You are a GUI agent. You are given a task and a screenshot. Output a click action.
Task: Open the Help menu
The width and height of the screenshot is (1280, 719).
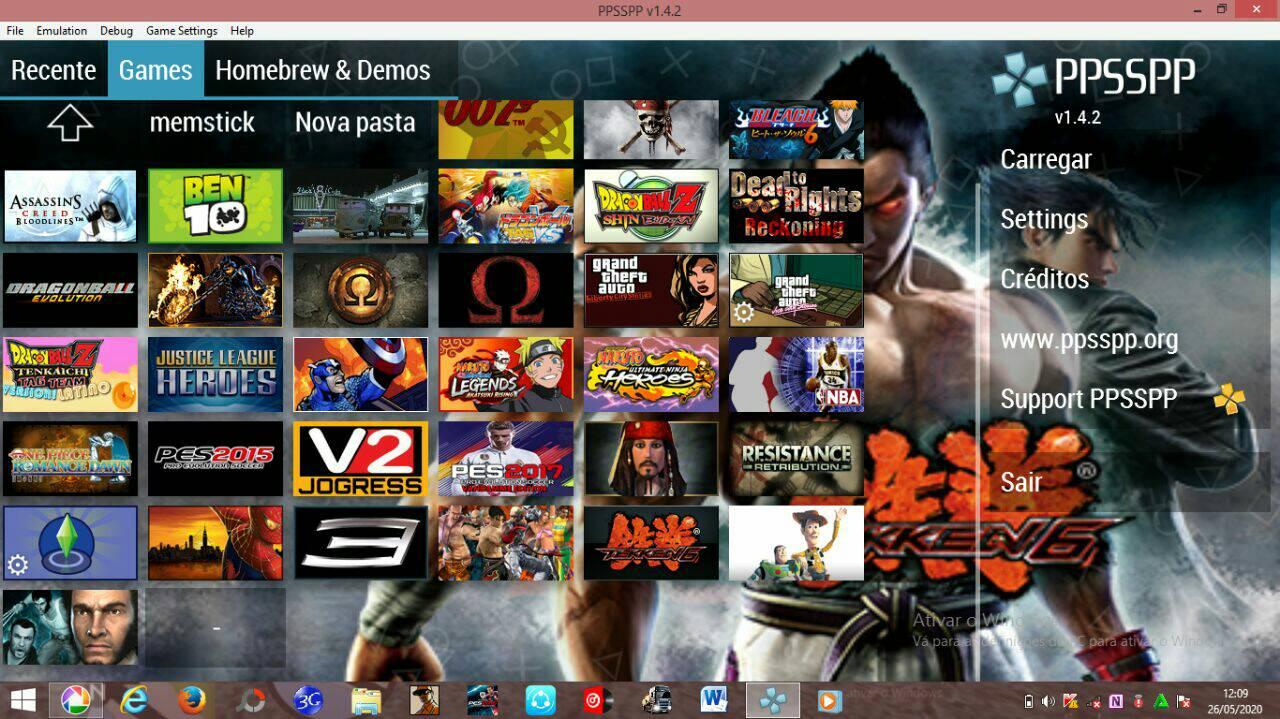click(x=242, y=31)
